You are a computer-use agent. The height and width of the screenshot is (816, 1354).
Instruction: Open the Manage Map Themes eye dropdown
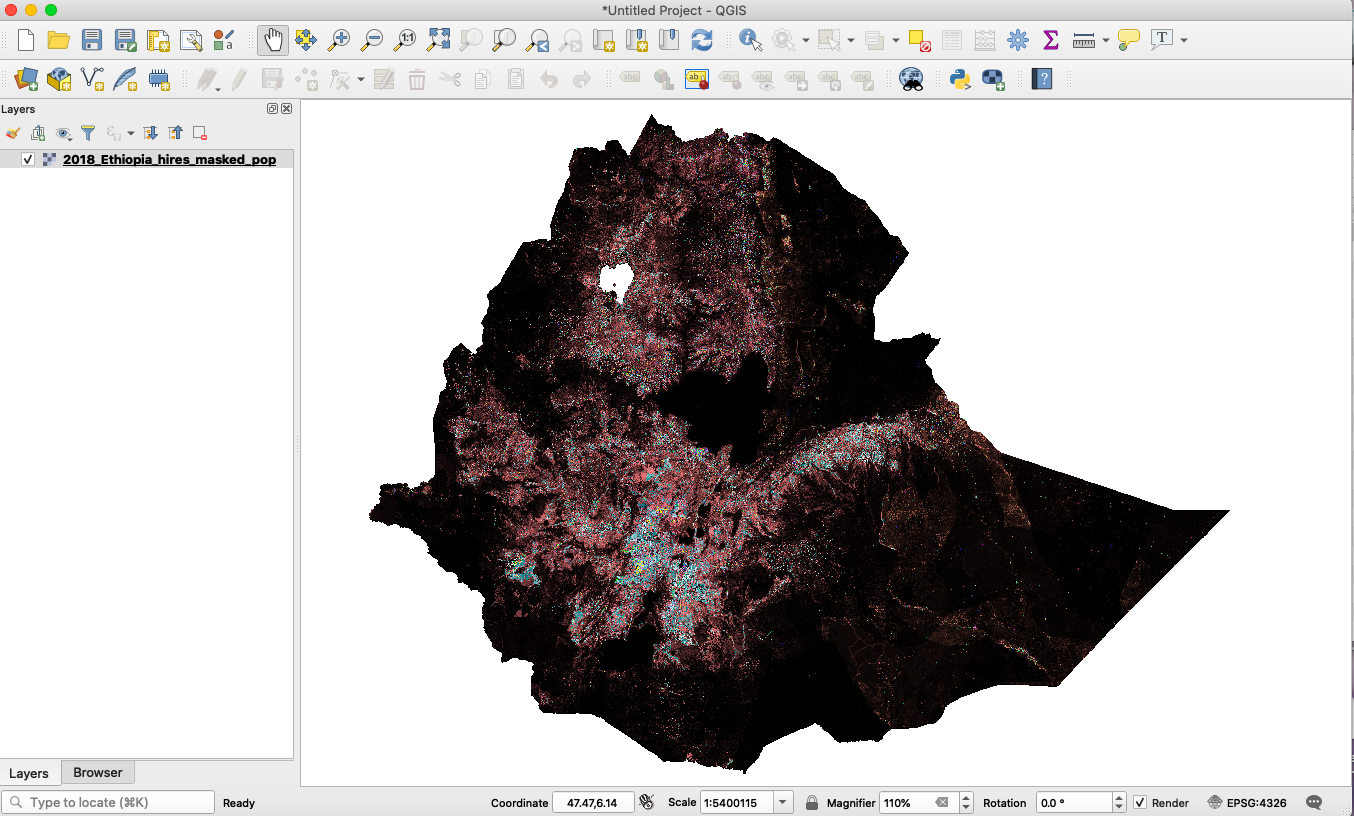pyautogui.click(x=64, y=133)
